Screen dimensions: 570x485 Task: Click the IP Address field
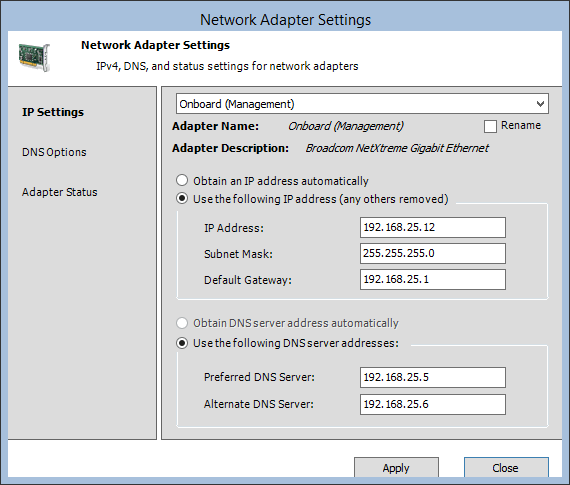point(433,228)
